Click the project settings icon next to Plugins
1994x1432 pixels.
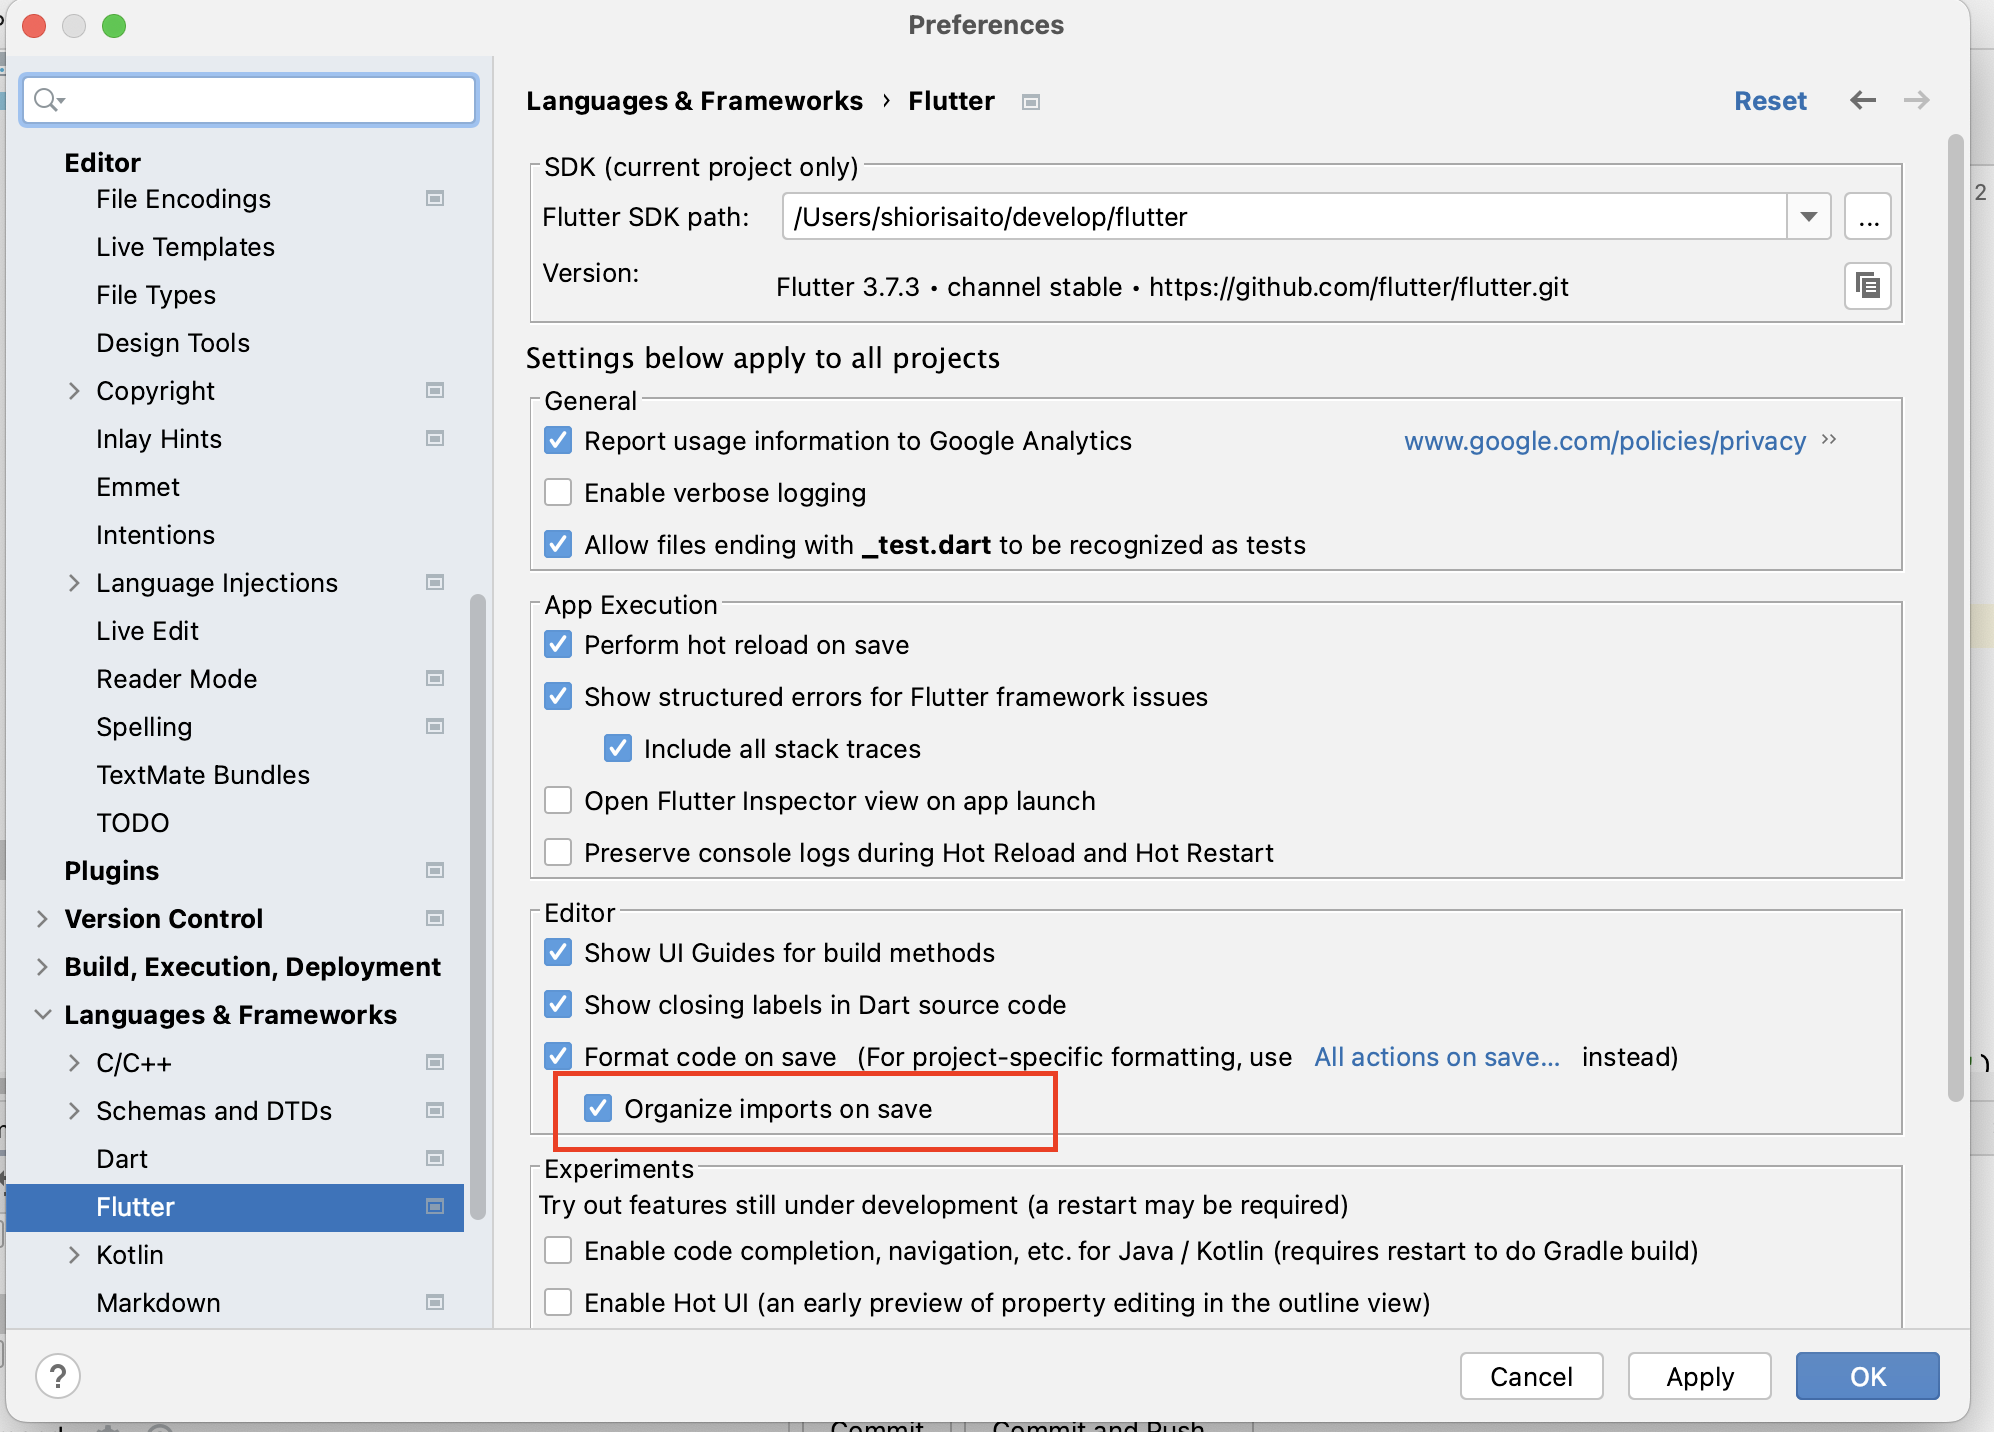(435, 871)
